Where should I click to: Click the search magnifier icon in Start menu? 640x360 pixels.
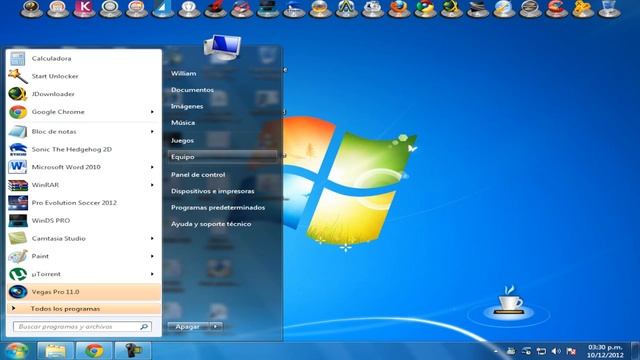[x=144, y=327]
